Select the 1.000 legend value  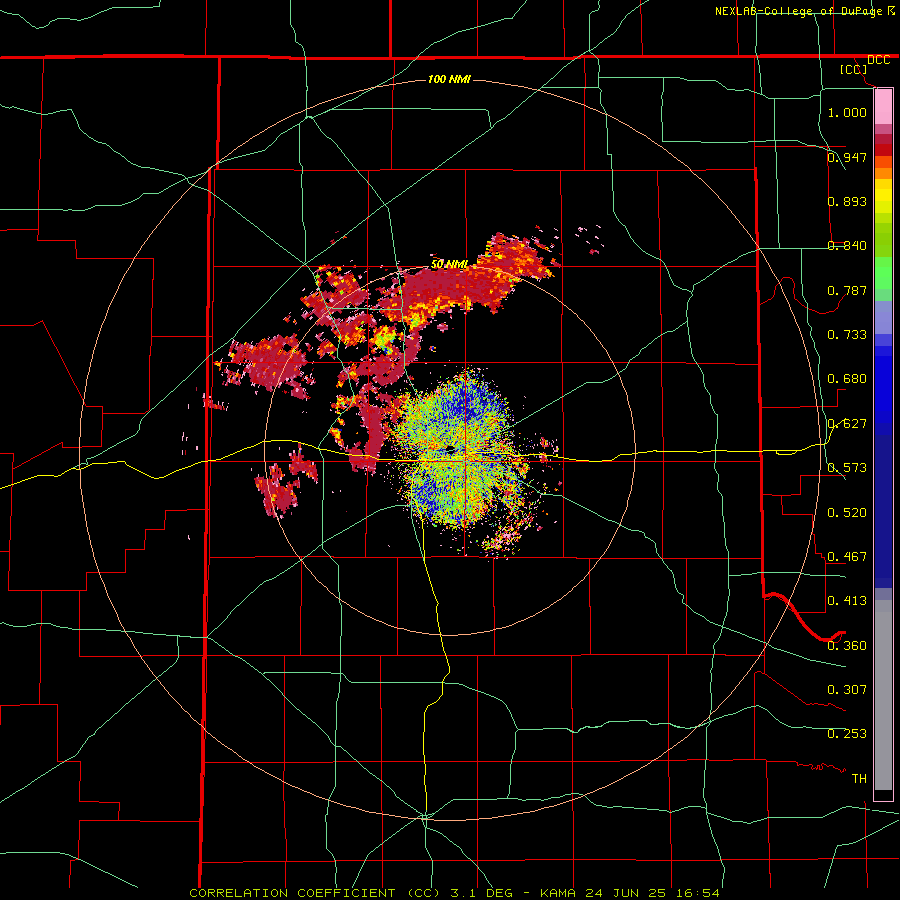[847, 112]
